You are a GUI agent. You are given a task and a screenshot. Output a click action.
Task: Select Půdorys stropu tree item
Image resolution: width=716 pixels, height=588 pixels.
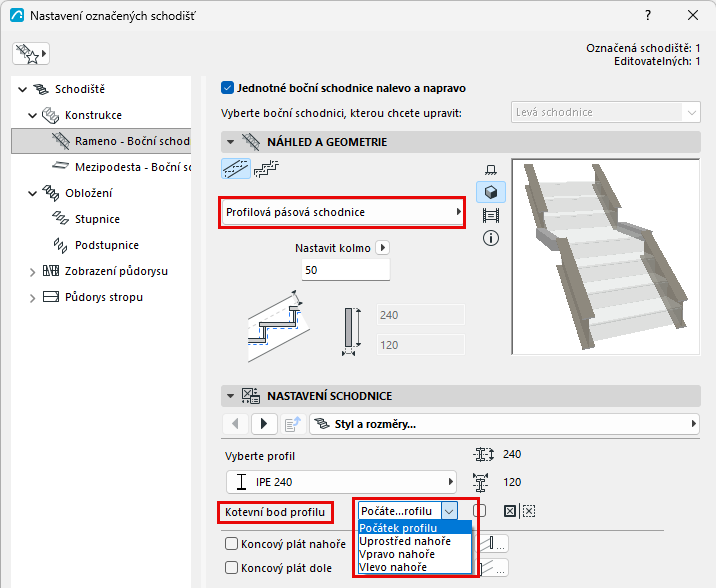(104, 297)
